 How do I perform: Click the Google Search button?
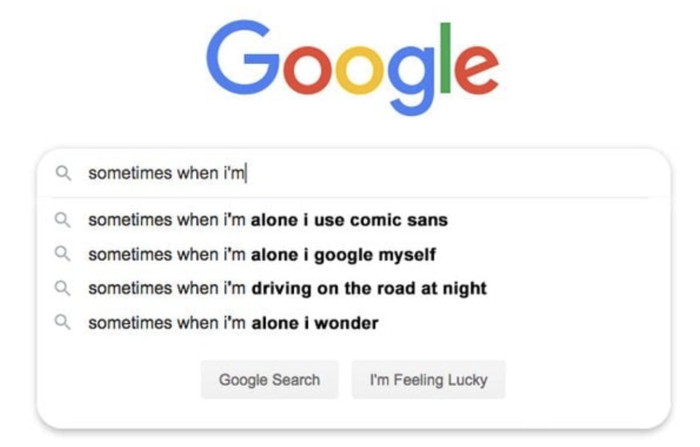[270, 380]
